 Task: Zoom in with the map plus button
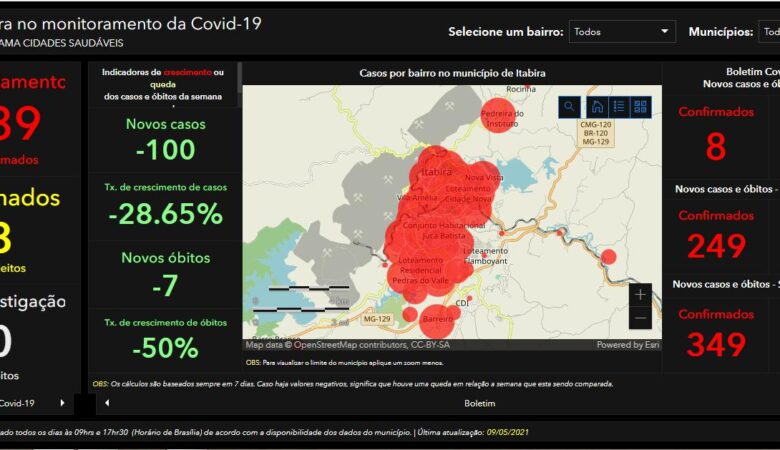coord(641,294)
